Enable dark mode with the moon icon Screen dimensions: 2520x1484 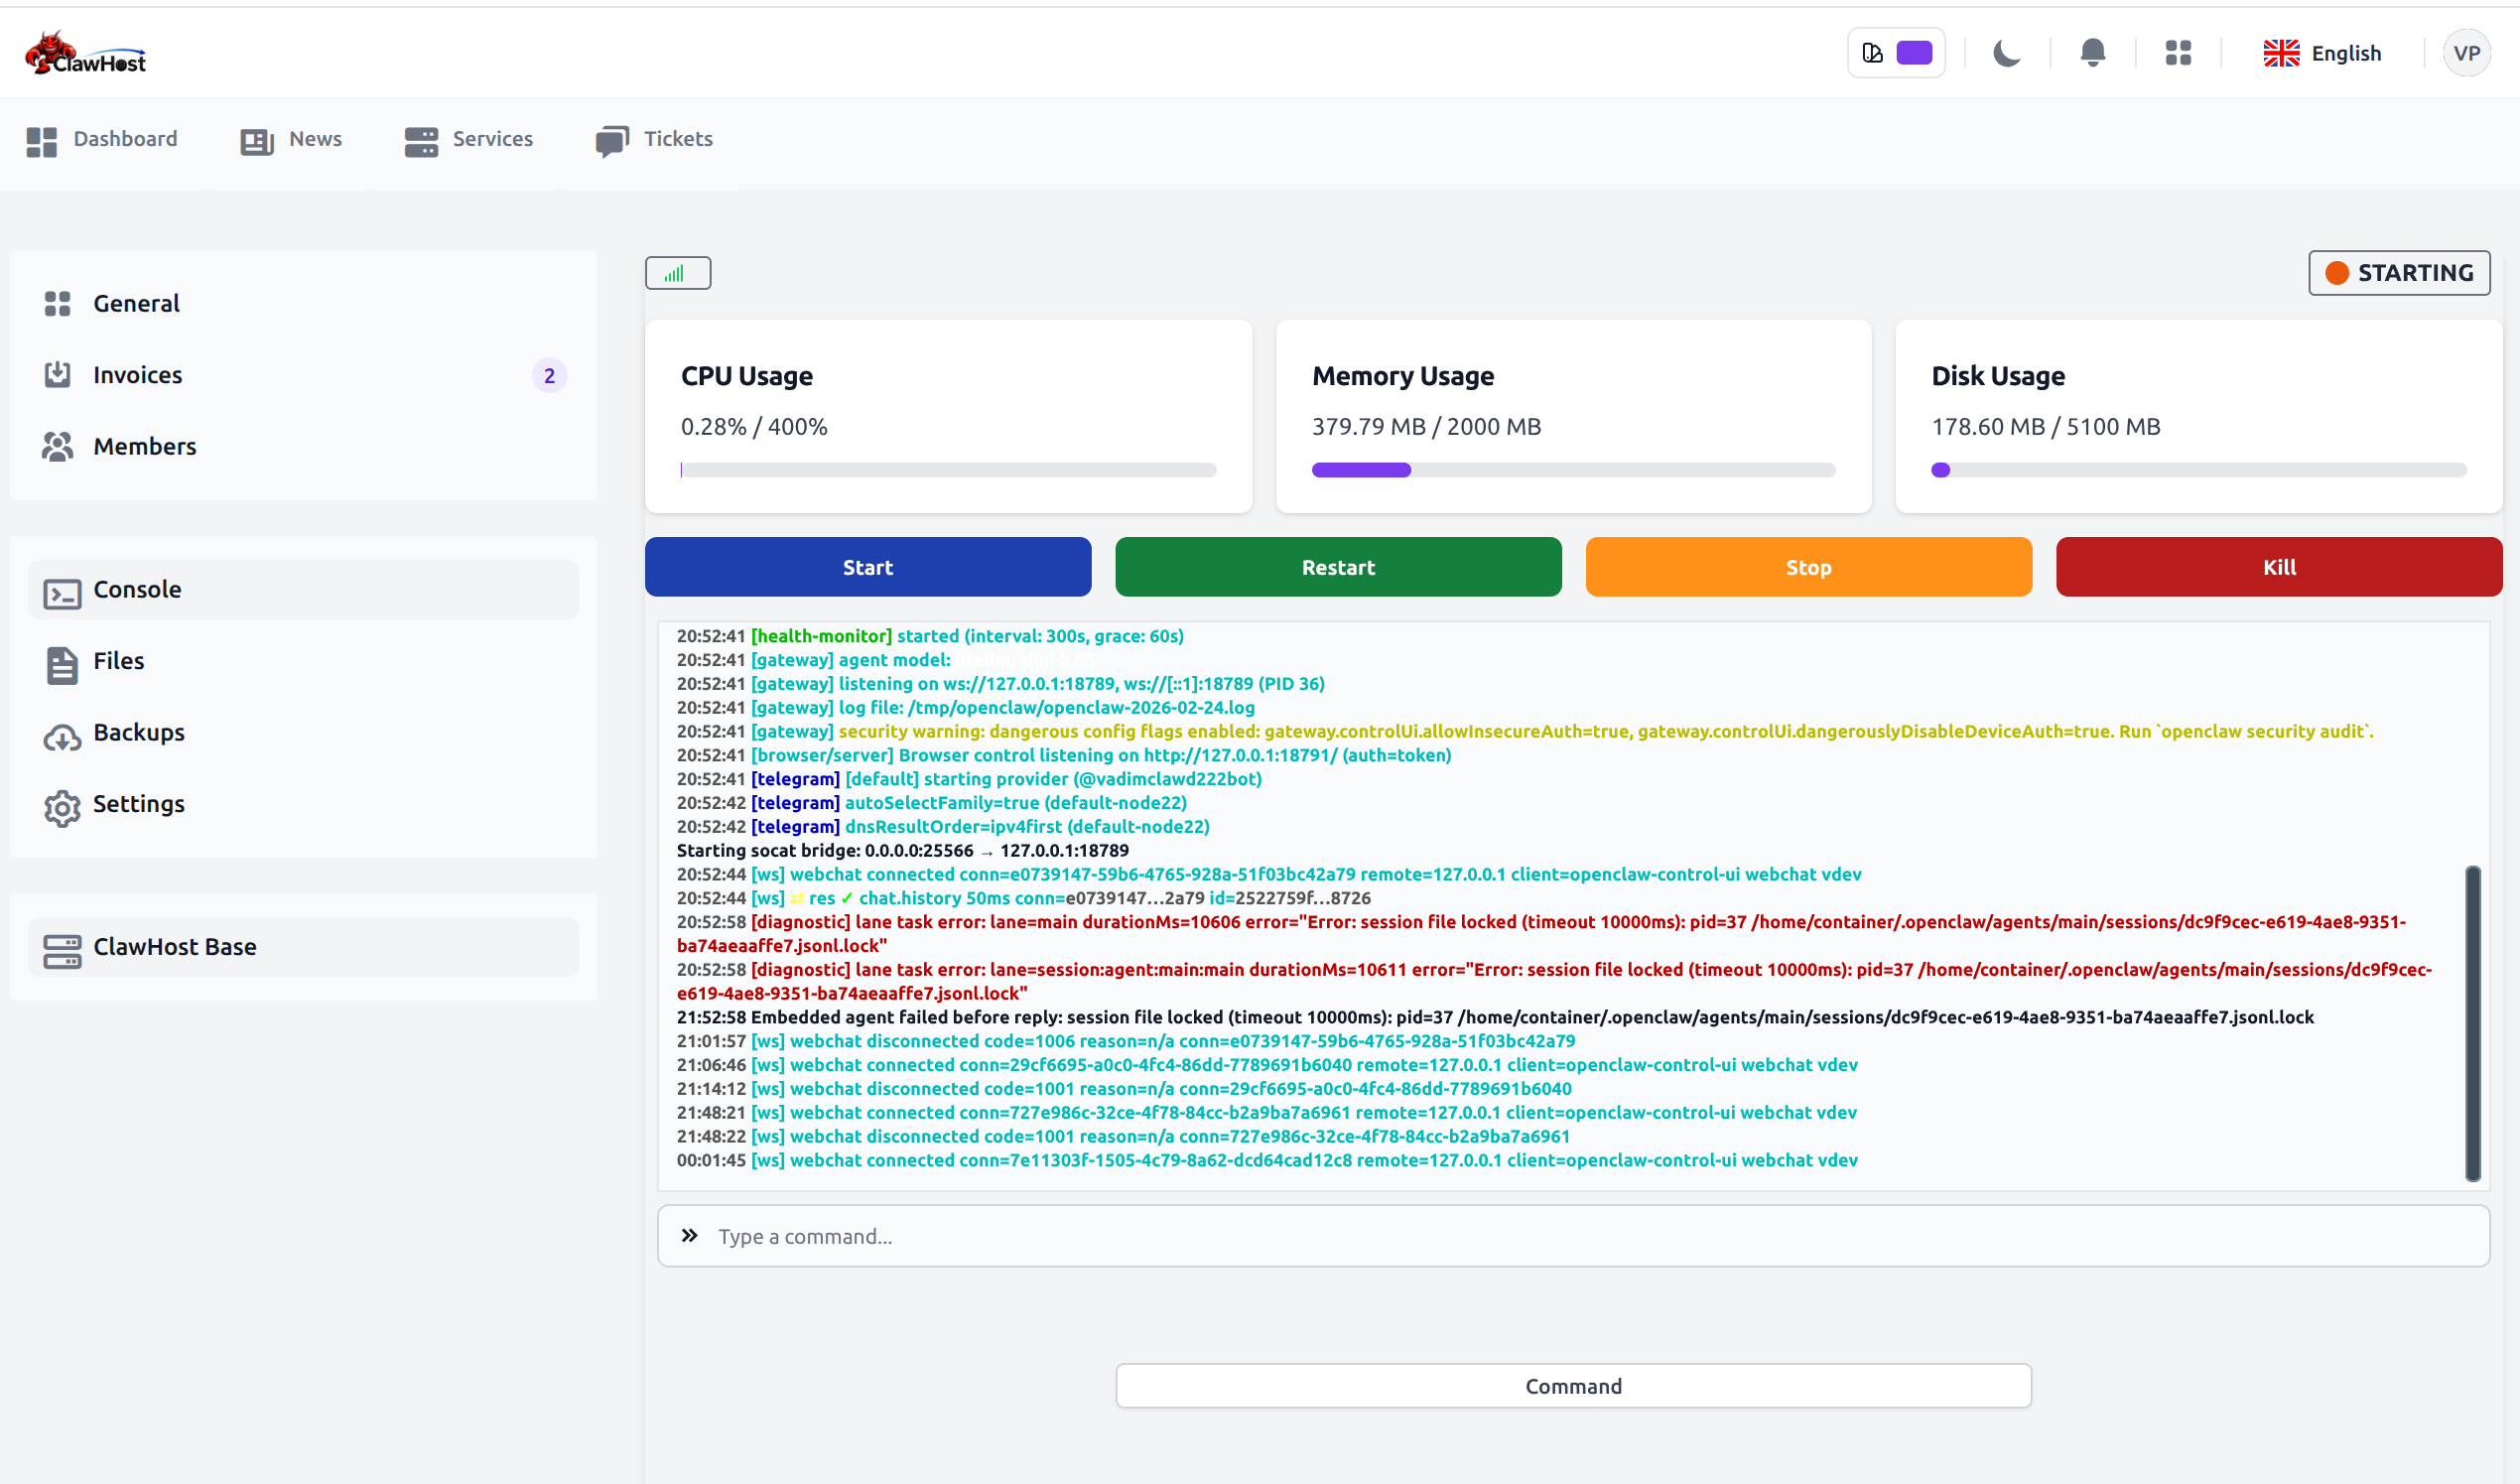click(2007, 52)
